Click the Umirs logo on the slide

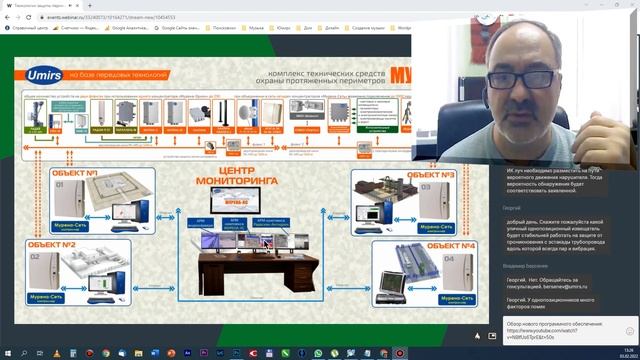click(x=44, y=75)
